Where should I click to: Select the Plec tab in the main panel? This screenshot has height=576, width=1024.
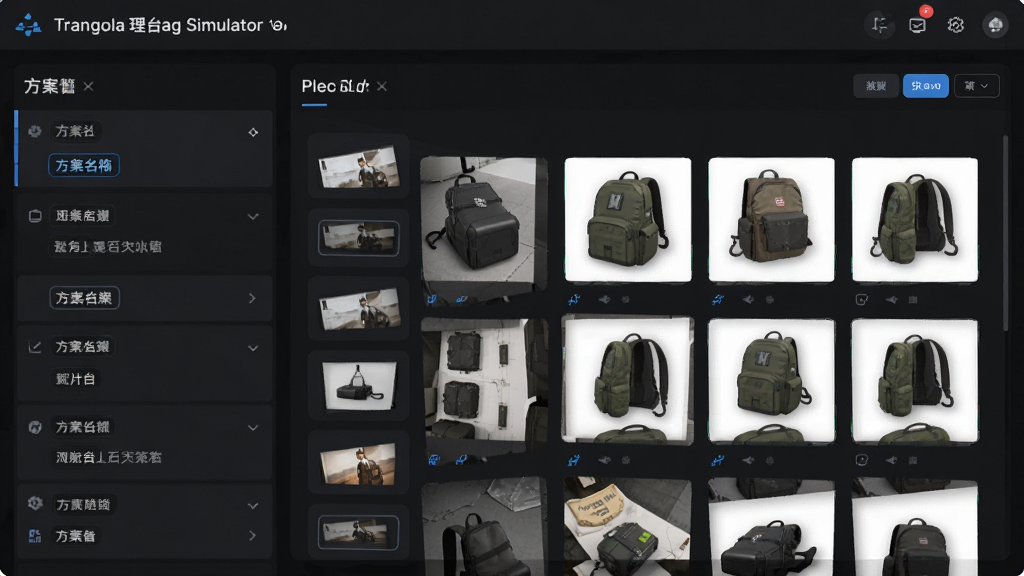(335, 86)
